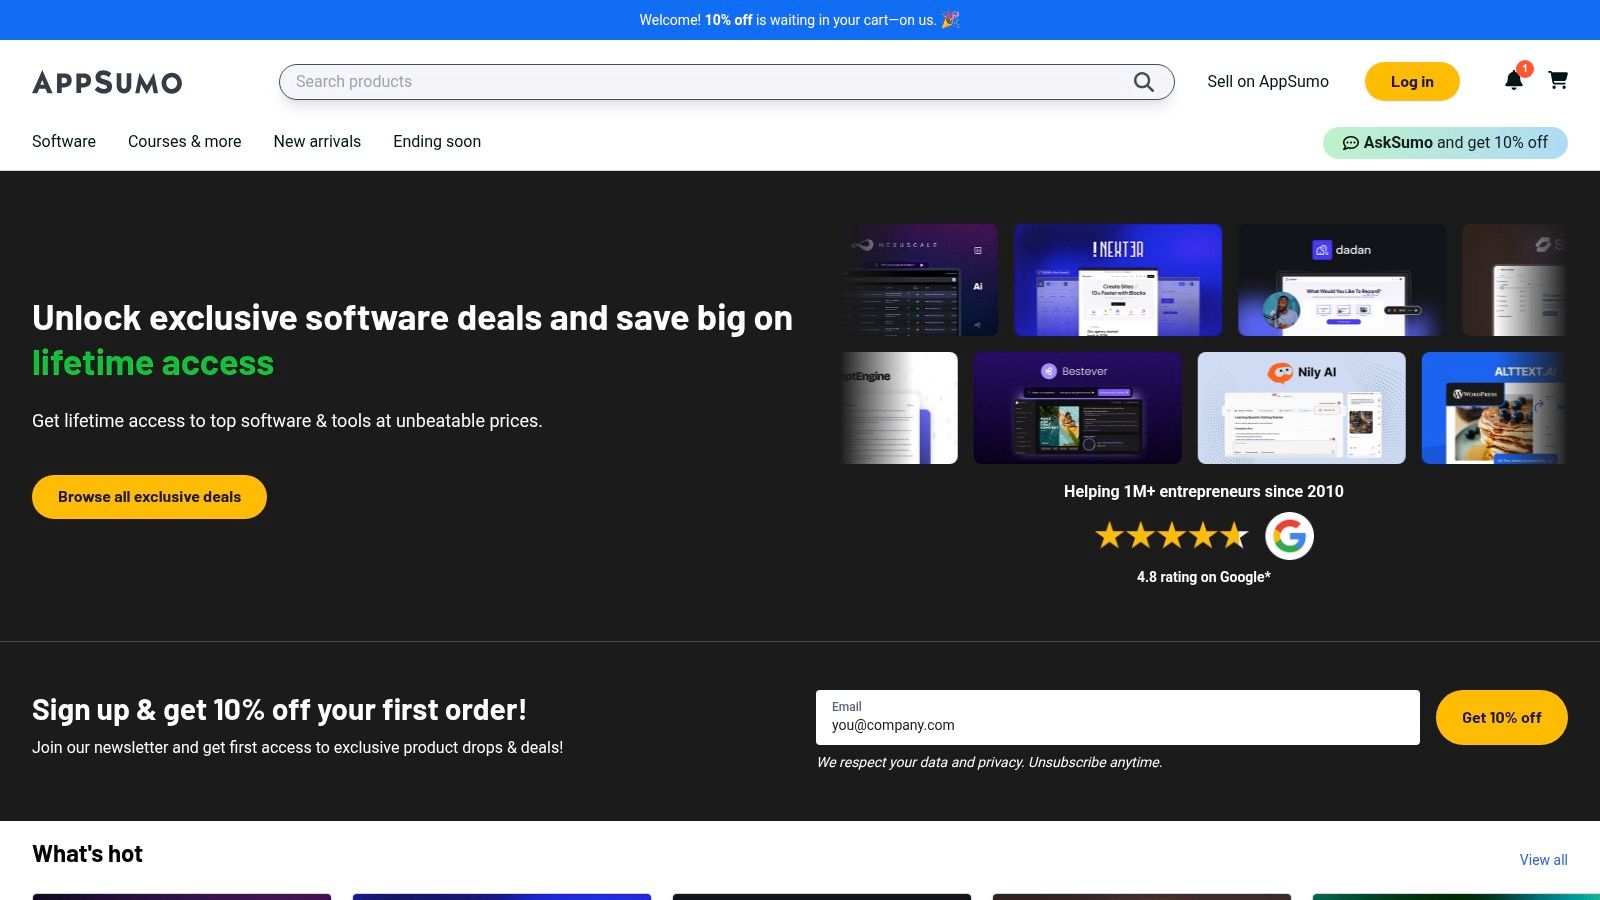The height and width of the screenshot is (900, 1600).
Task: Go to Ending soon deals
Action: (x=437, y=141)
